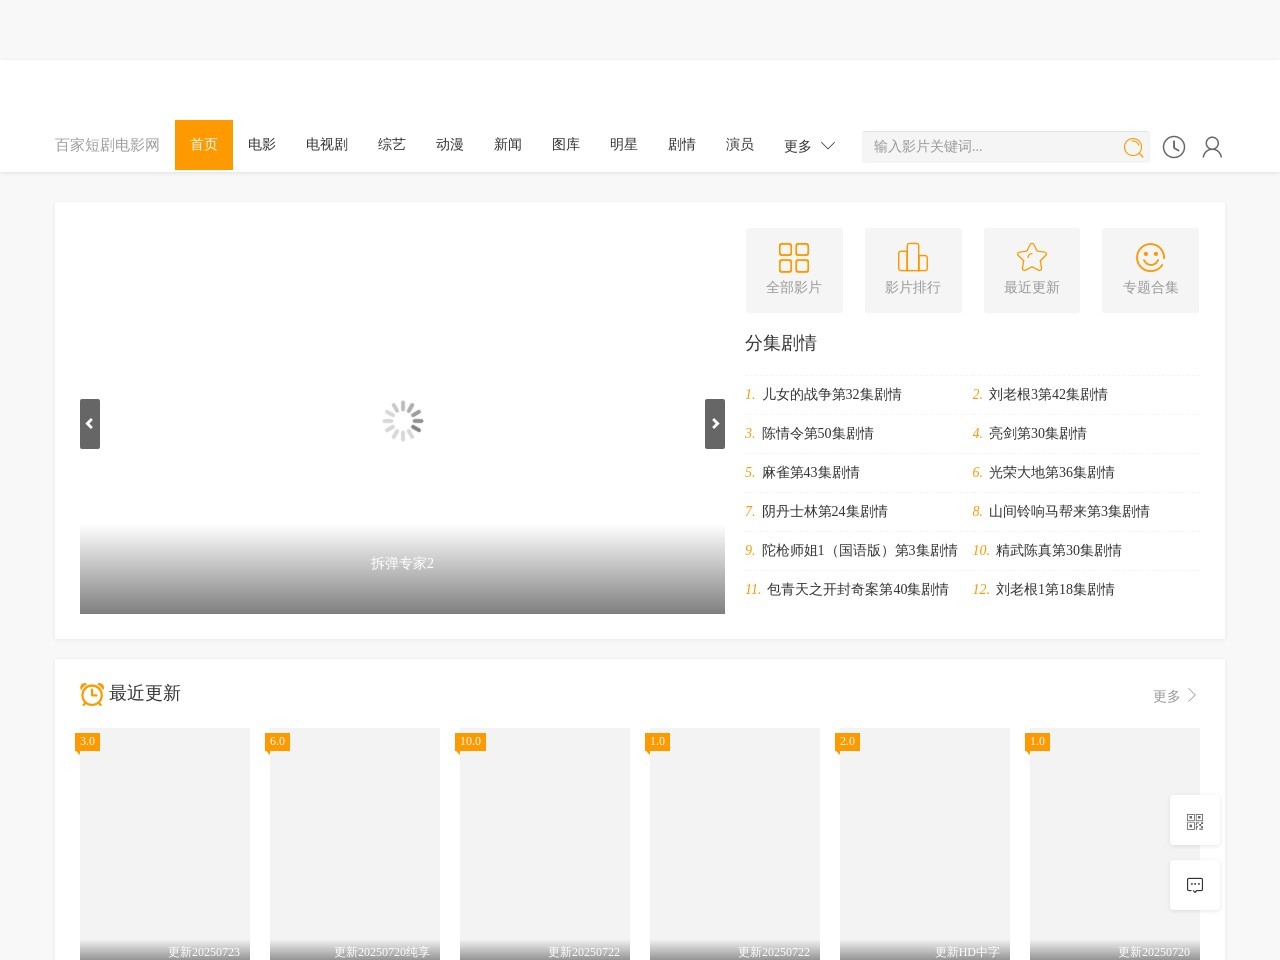Viewport: 1280px width, 960px height.
Task: Open 专题合集 with the smiley icon
Action: [1150, 270]
